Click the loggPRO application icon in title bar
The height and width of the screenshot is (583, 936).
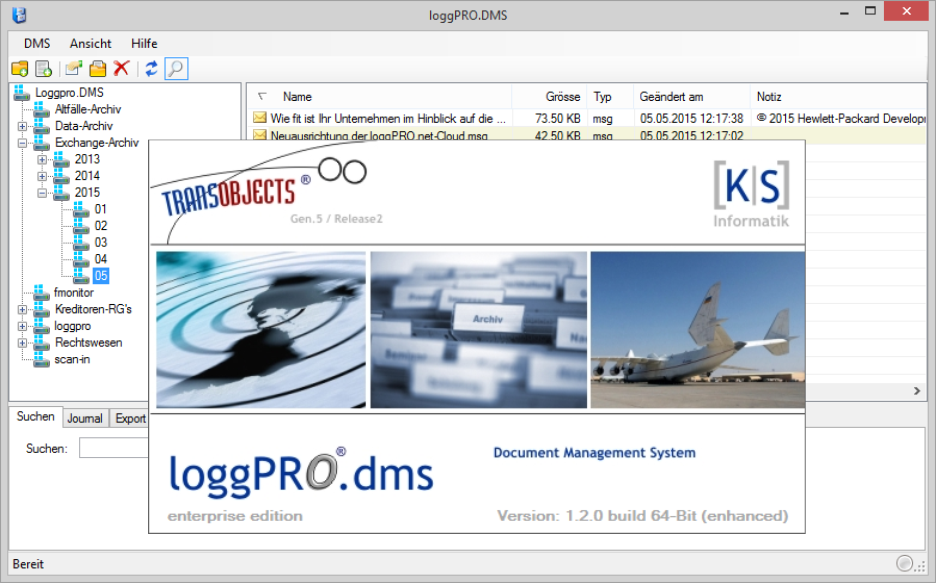pyautogui.click(x=19, y=14)
